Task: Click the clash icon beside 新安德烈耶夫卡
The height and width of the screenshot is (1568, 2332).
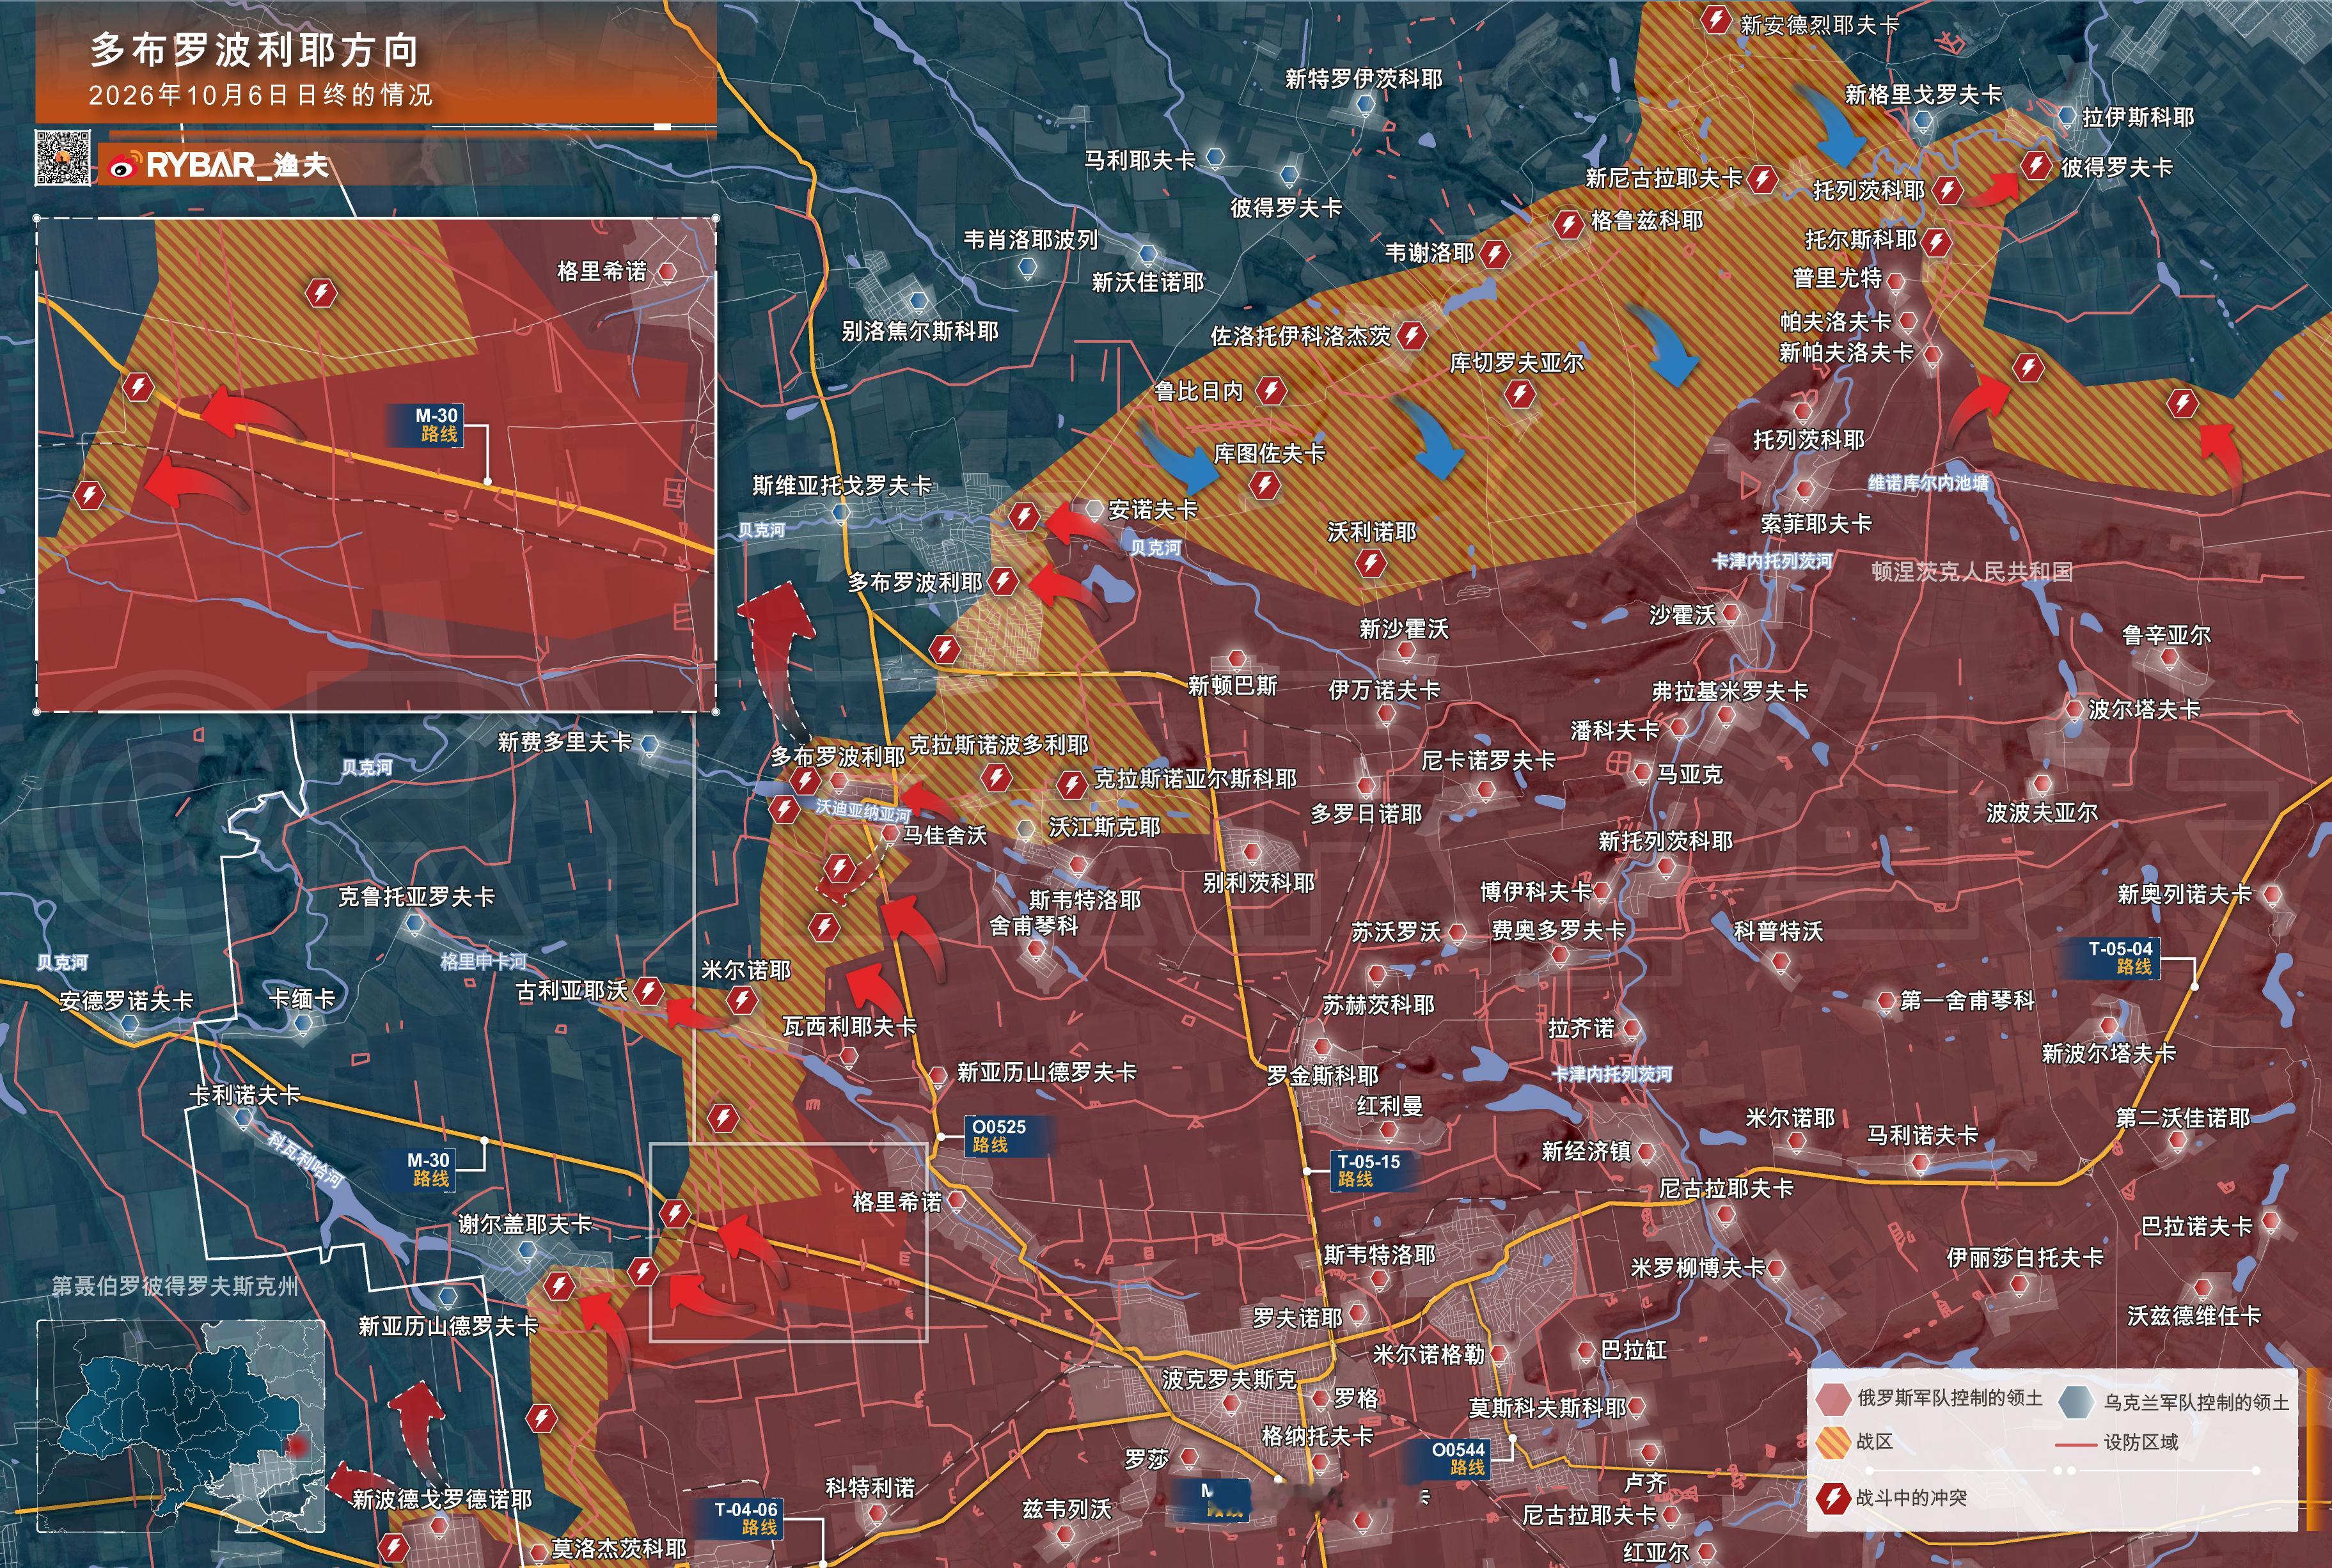Action: (1716, 19)
